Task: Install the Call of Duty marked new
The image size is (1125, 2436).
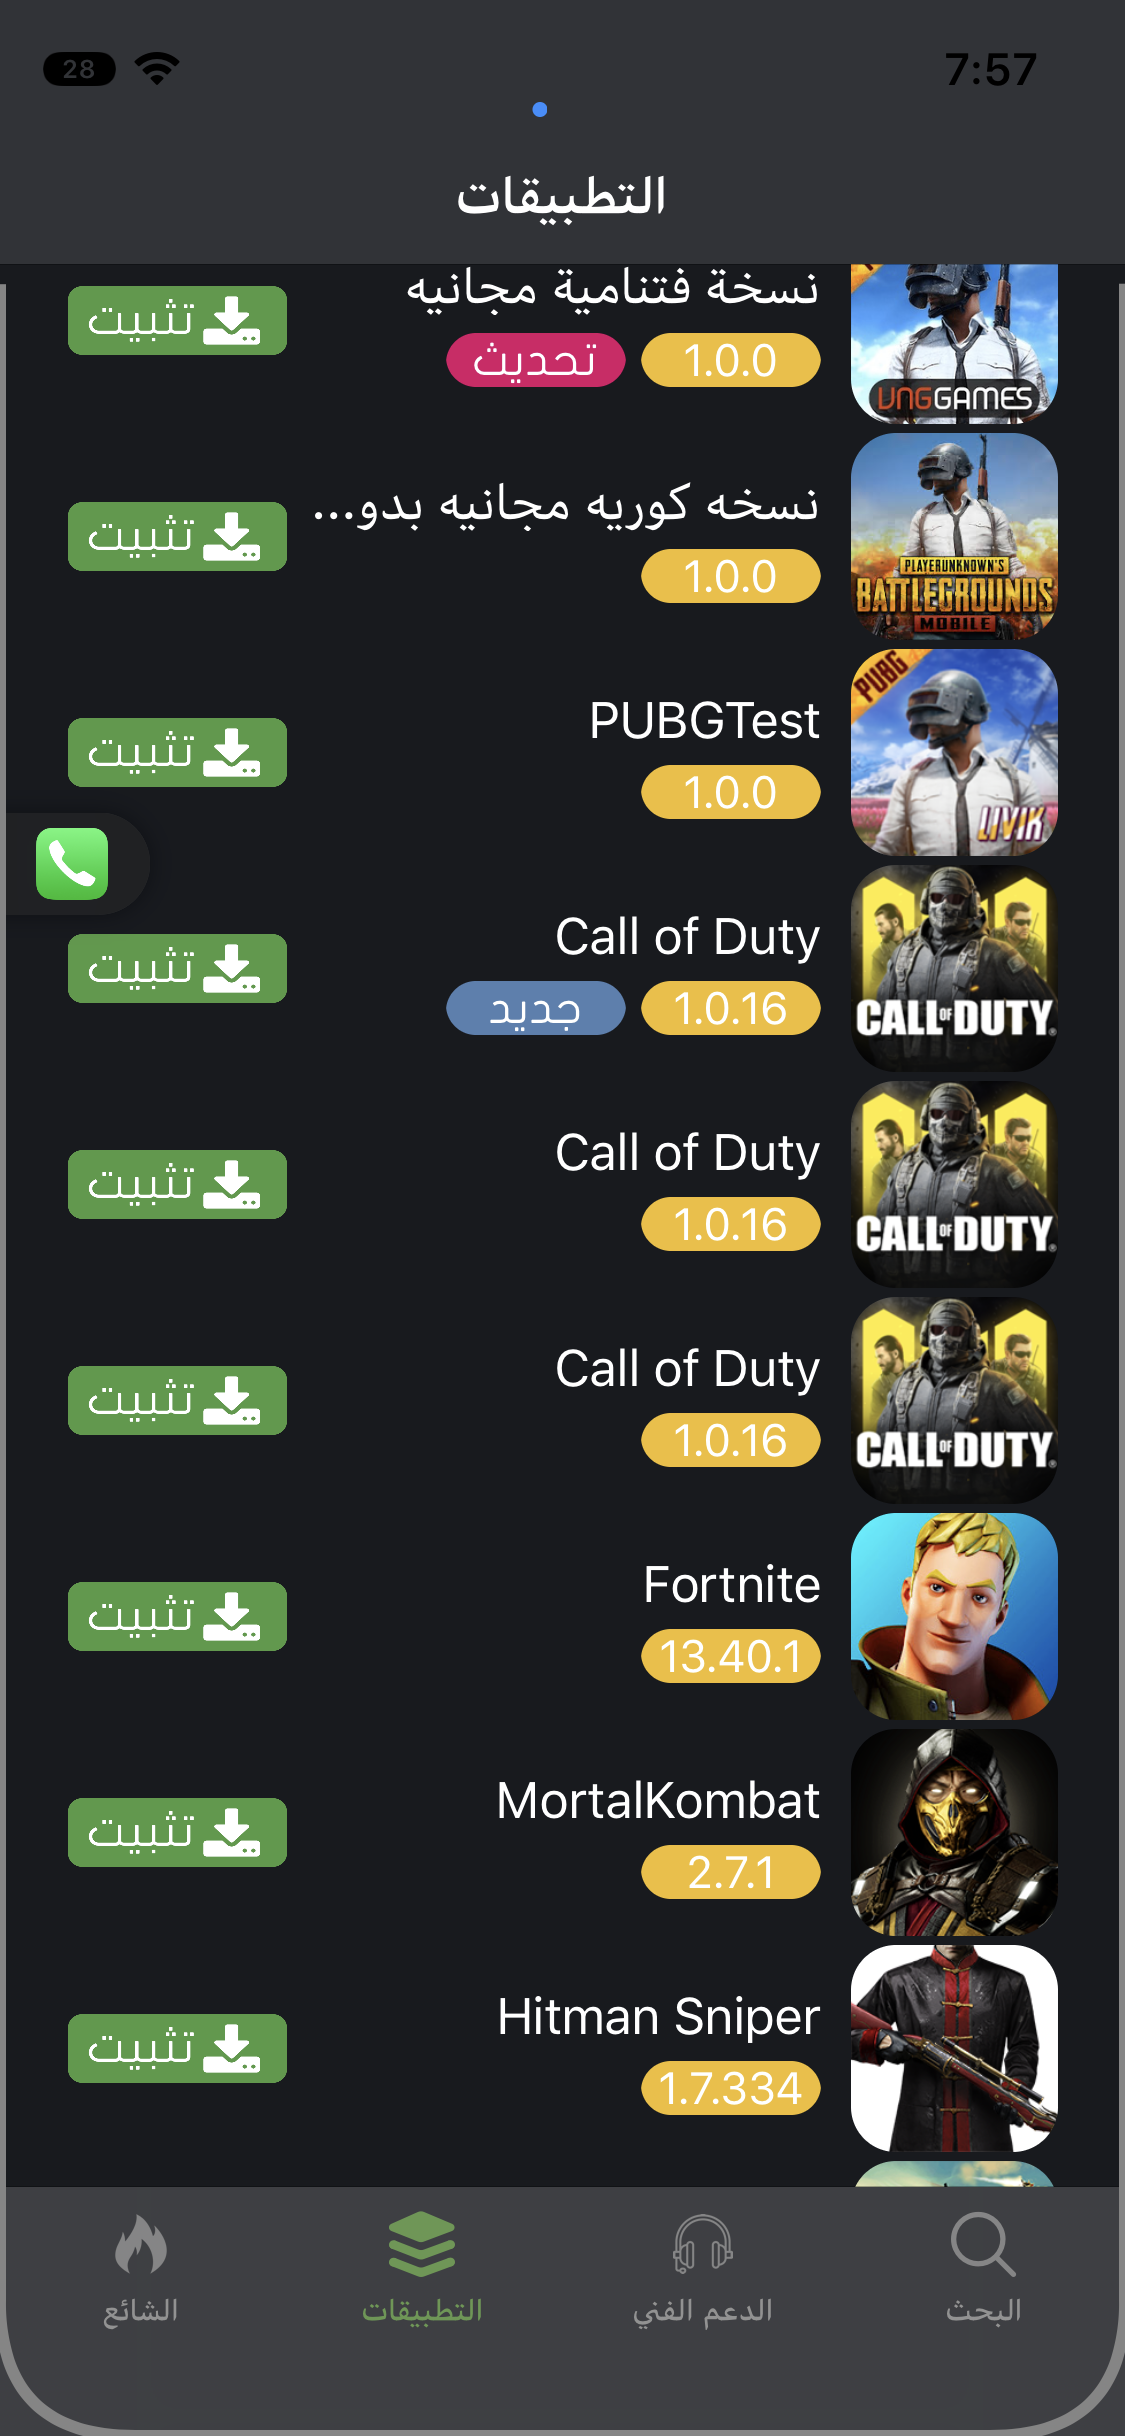Action: 177,968
